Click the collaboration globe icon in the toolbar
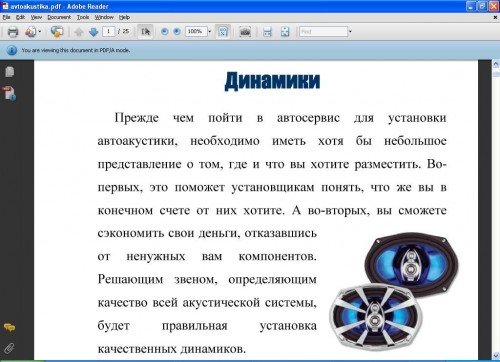This screenshot has width=500, height=362. tap(57, 32)
